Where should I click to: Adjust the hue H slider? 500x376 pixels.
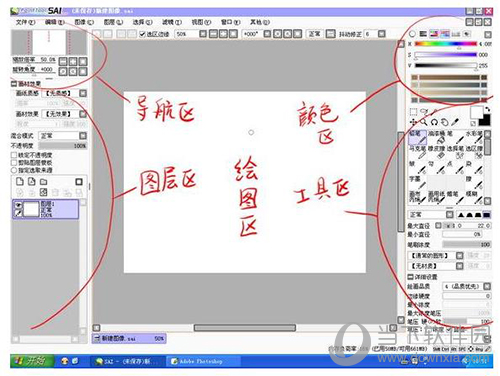click(x=446, y=44)
